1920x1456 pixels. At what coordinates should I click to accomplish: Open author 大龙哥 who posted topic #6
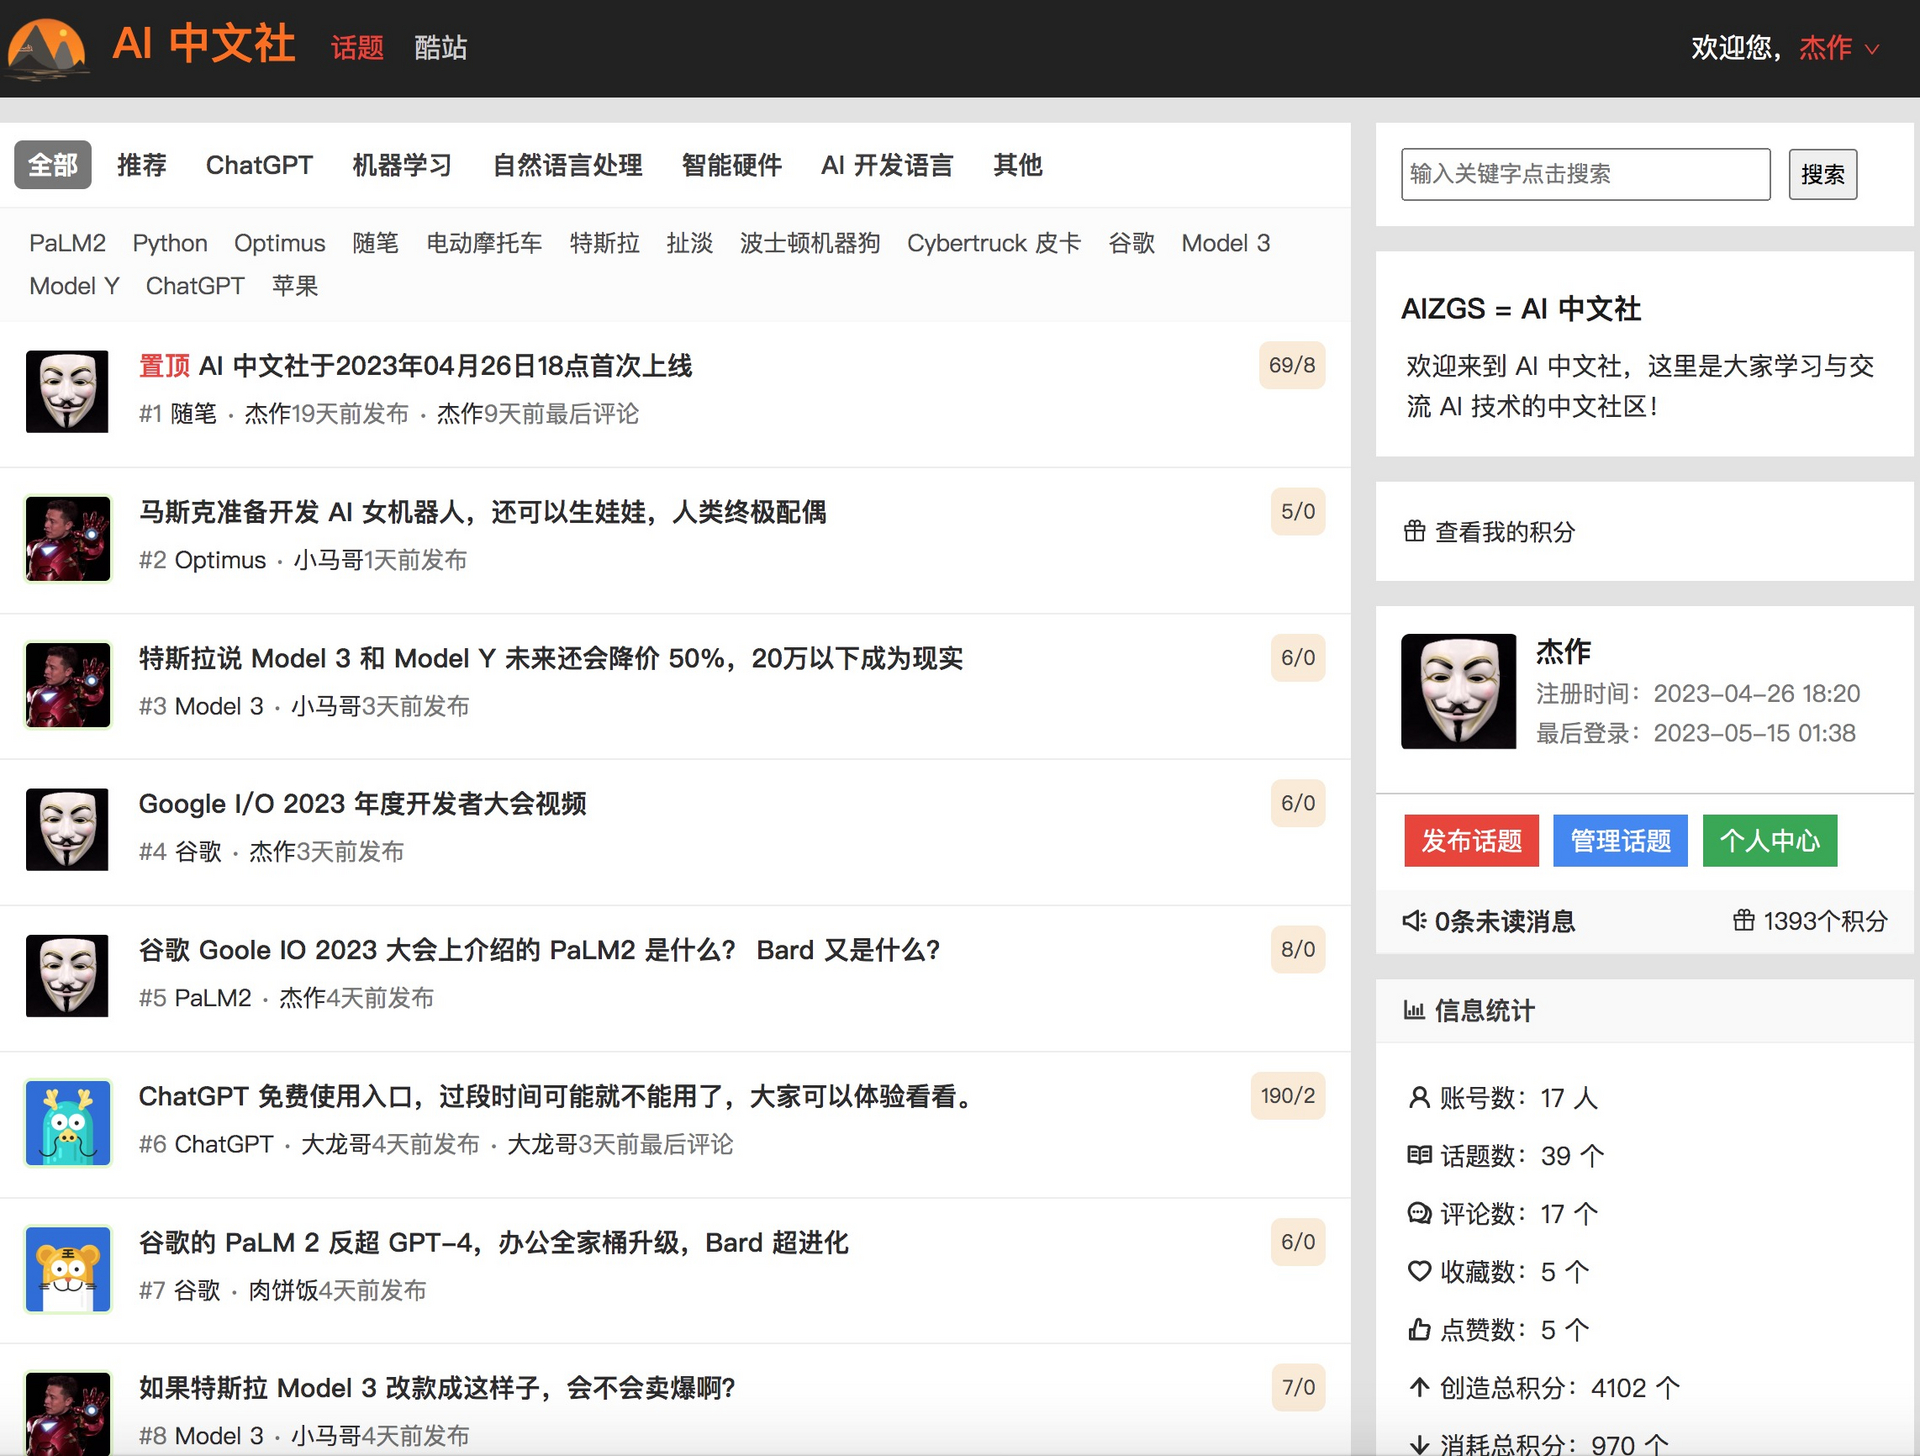click(336, 1144)
